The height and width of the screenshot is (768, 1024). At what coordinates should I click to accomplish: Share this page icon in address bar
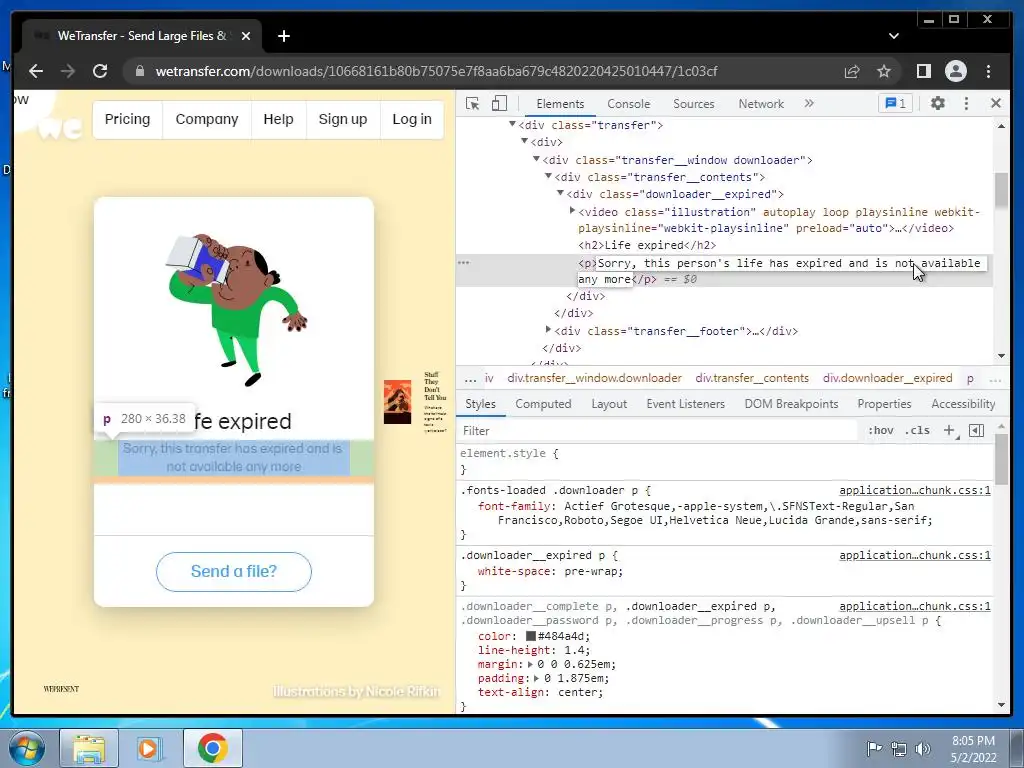[x=852, y=71]
